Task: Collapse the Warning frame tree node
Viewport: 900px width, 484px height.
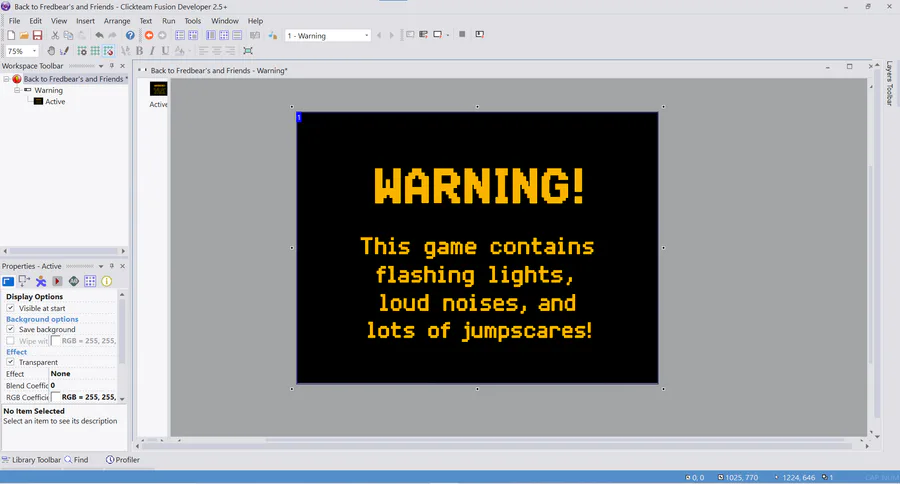Action: coord(17,90)
